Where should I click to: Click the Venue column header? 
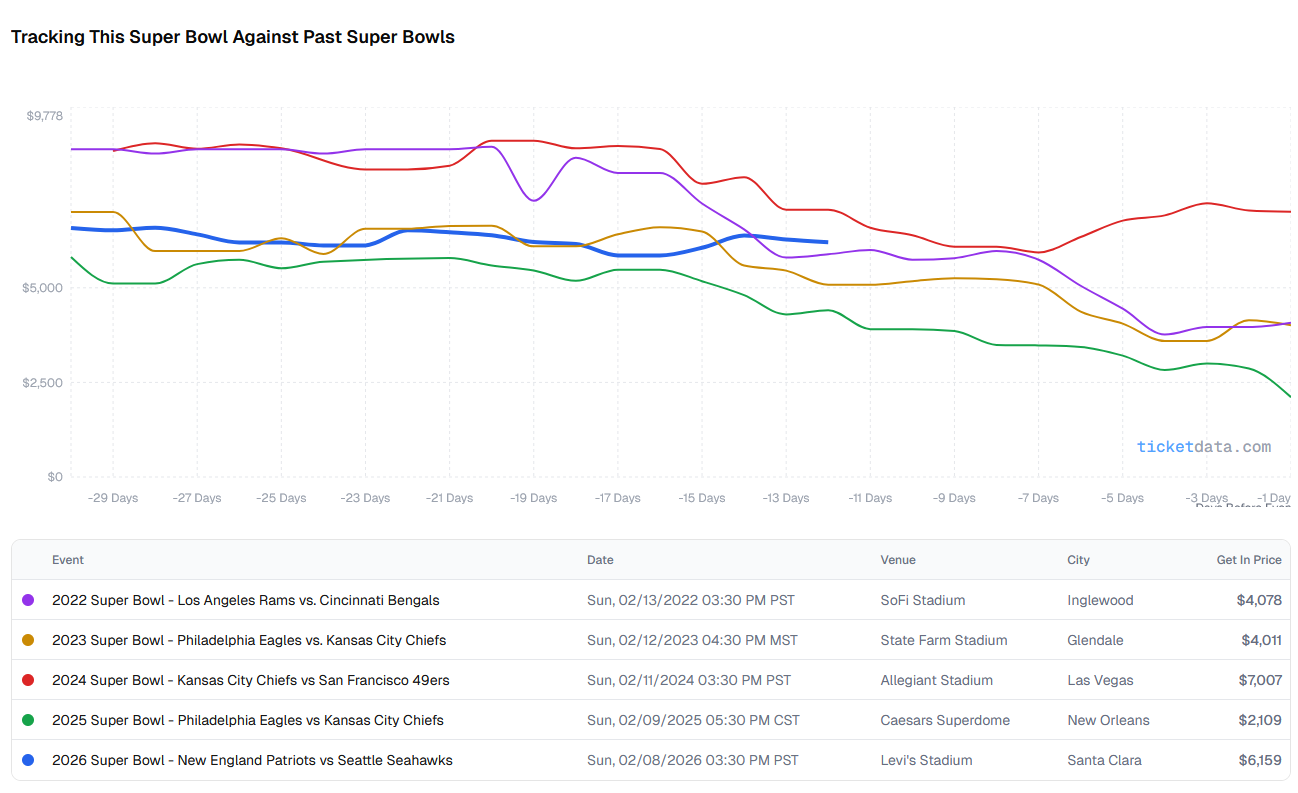(x=898, y=560)
